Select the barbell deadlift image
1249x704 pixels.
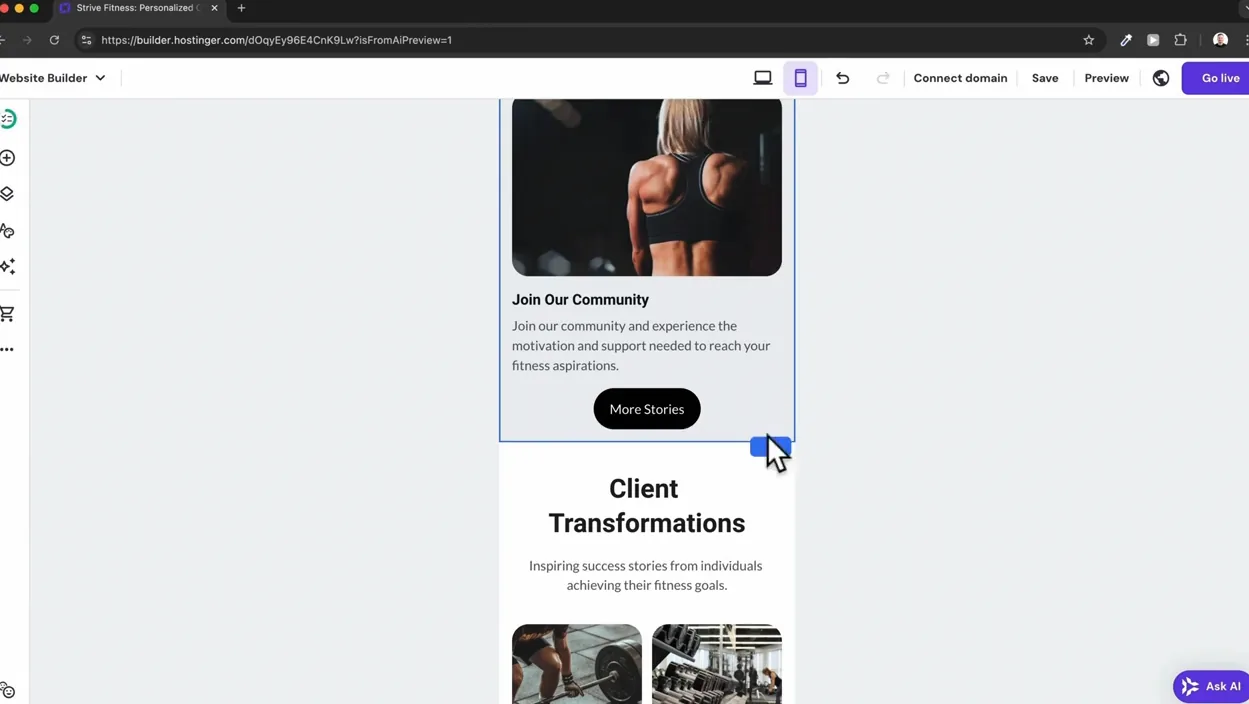577,664
